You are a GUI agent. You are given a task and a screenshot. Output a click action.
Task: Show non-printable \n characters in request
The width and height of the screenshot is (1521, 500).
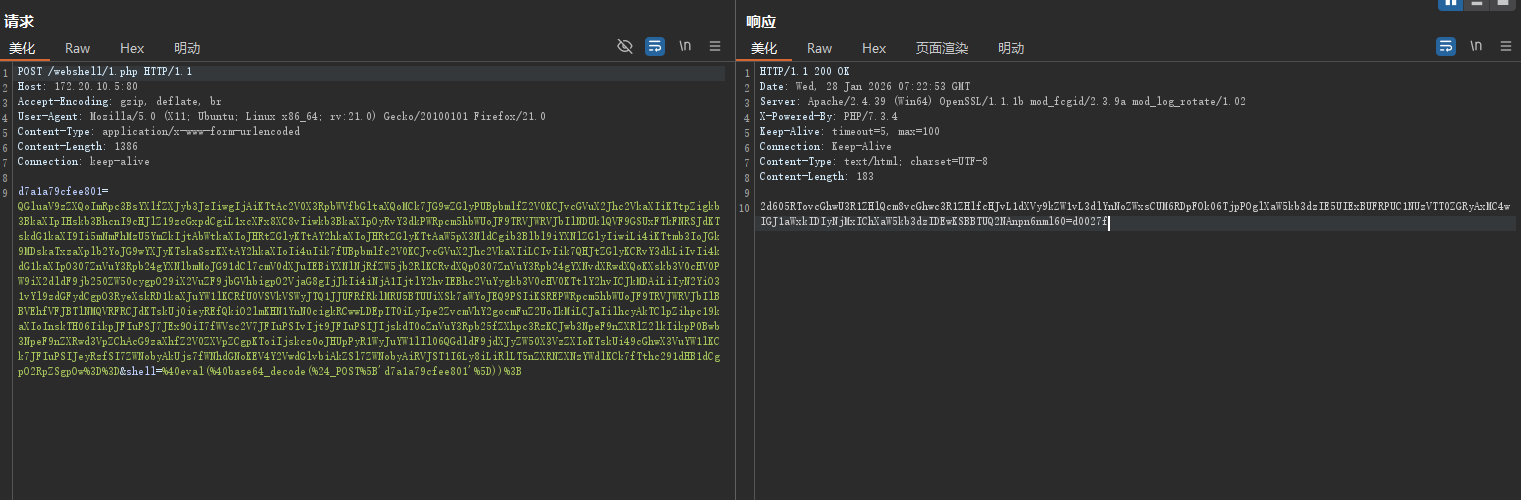(x=685, y=46)
